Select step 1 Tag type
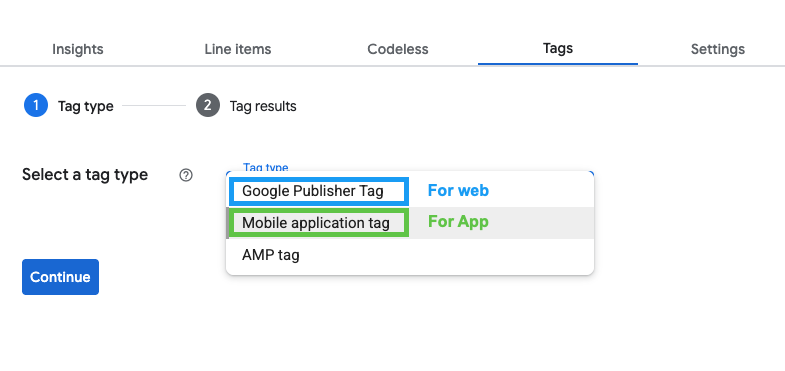The height and width of the screenshot is (371, 785). pos(69,106)
